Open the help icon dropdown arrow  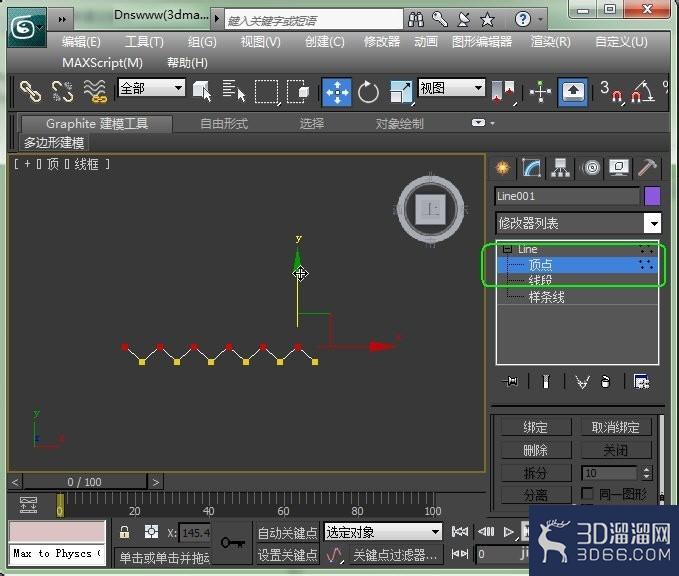pyautogui.click(x=540, y=19)
